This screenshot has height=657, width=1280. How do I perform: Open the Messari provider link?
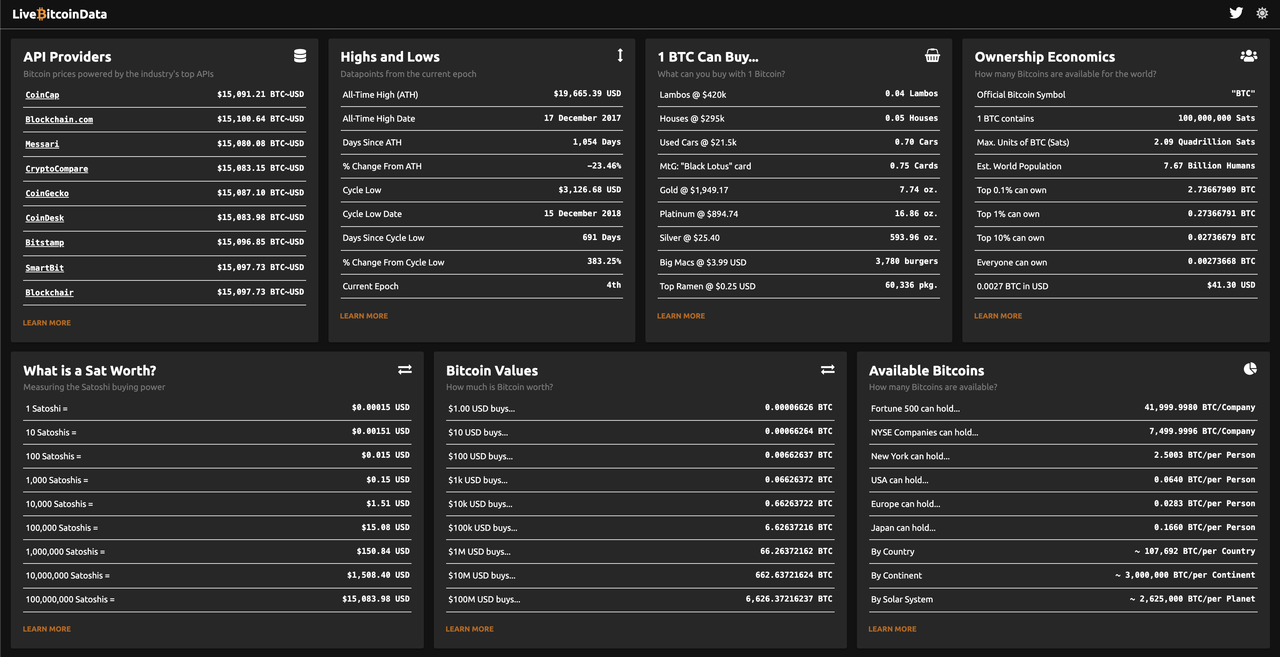[42, 144]
